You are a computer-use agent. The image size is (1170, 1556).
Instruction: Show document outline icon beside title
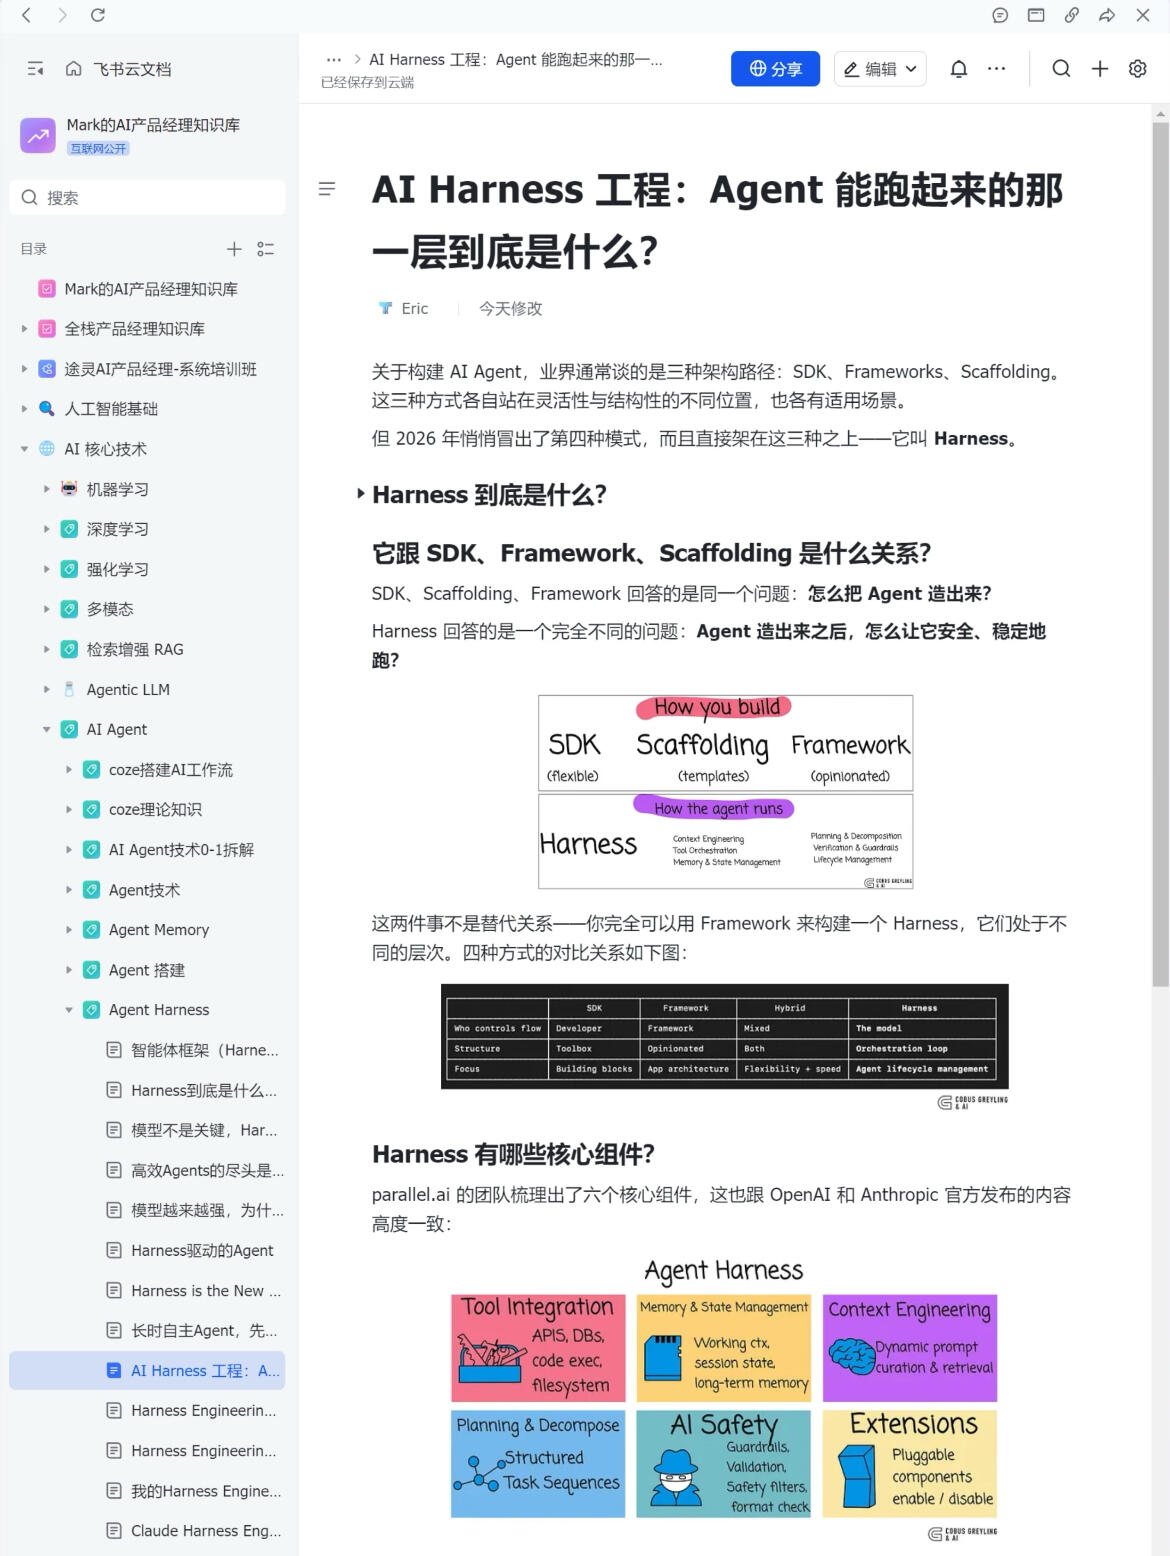(327, 189)
